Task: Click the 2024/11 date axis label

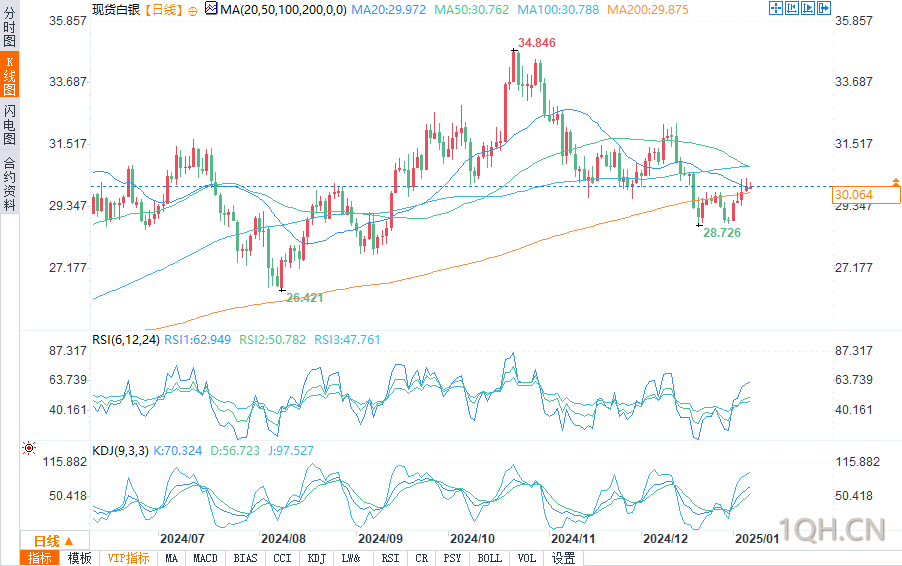Action: pyautogui.click(x=573, y=539)
